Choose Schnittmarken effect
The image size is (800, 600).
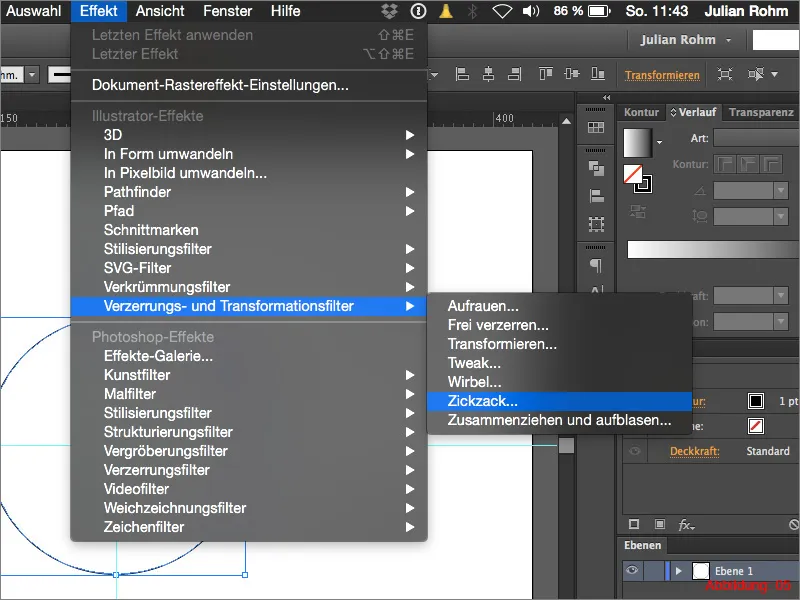(248, 230)
